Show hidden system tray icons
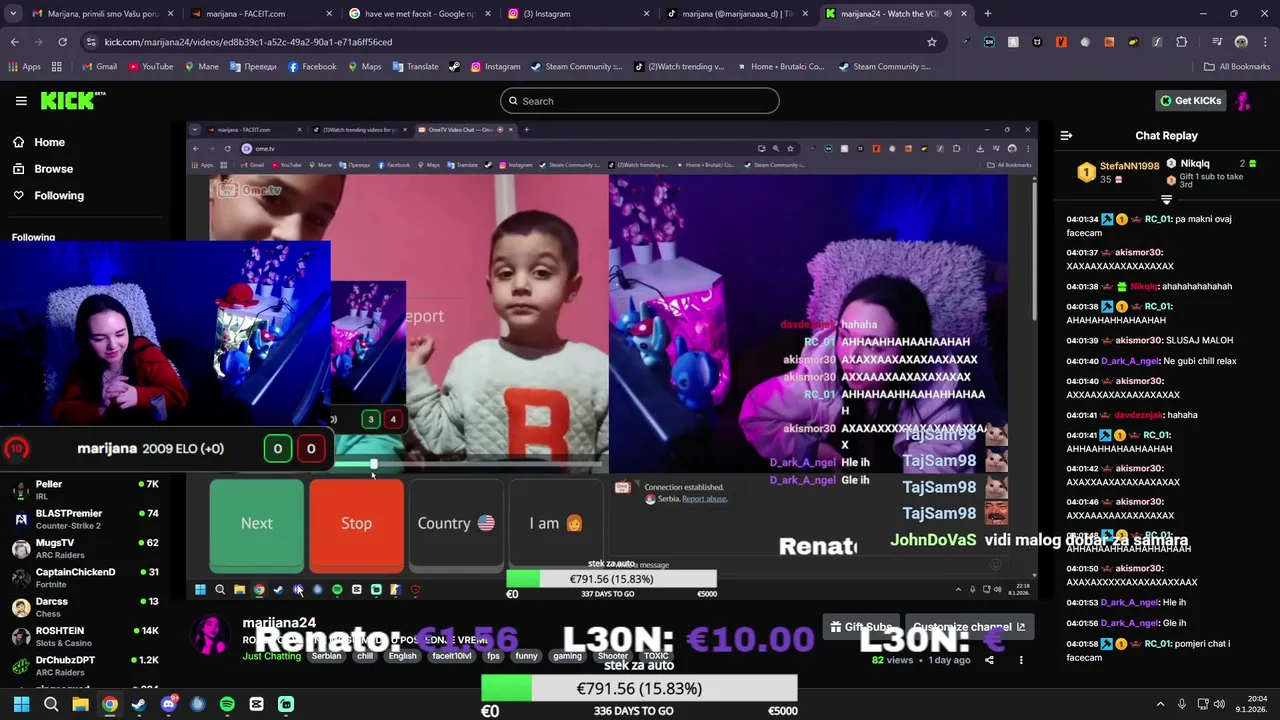This screenshot has height=720, width=1280. tap(1160, 704)
